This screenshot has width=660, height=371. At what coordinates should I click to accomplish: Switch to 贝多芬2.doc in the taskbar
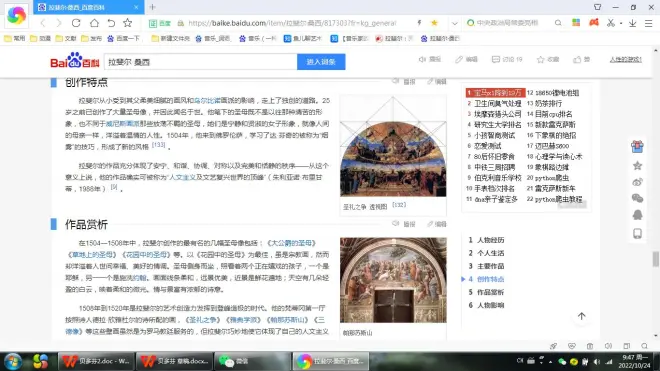point(96,361)
